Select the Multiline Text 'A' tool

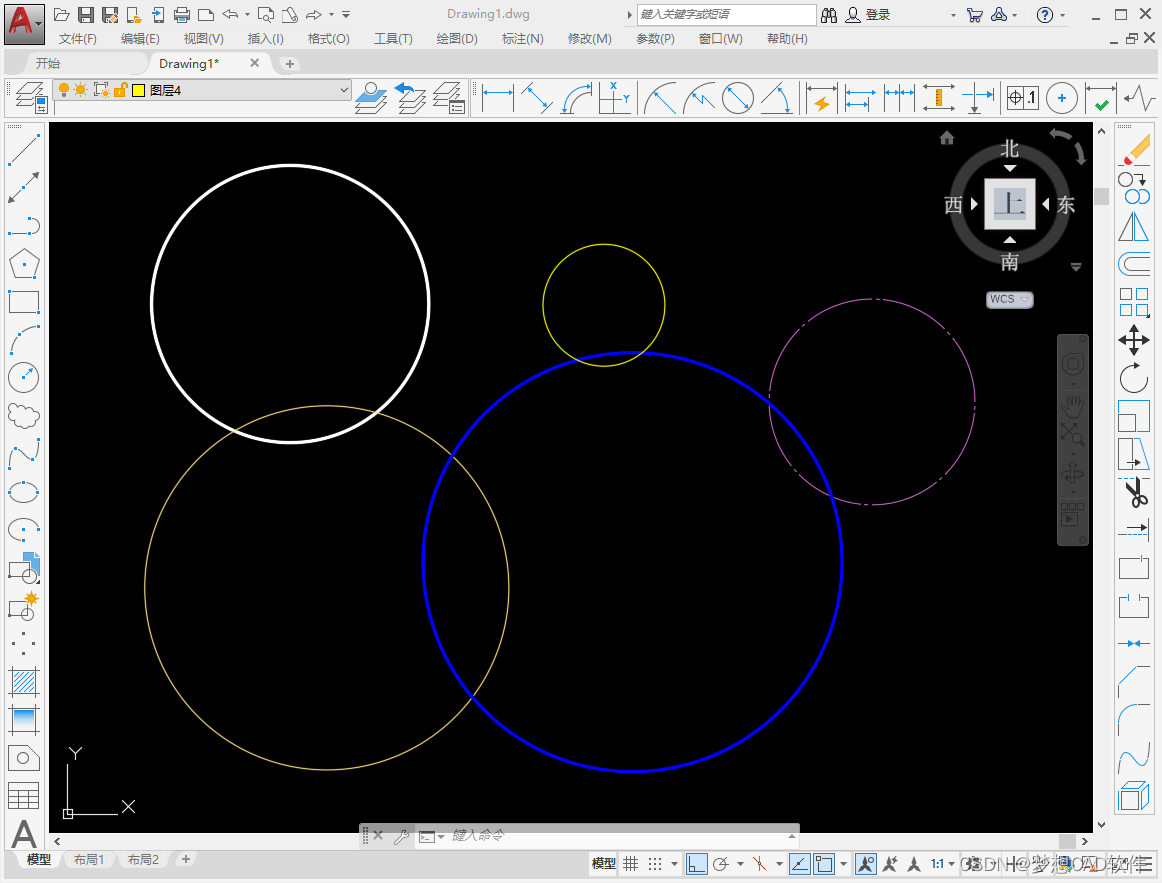(24, 834)
